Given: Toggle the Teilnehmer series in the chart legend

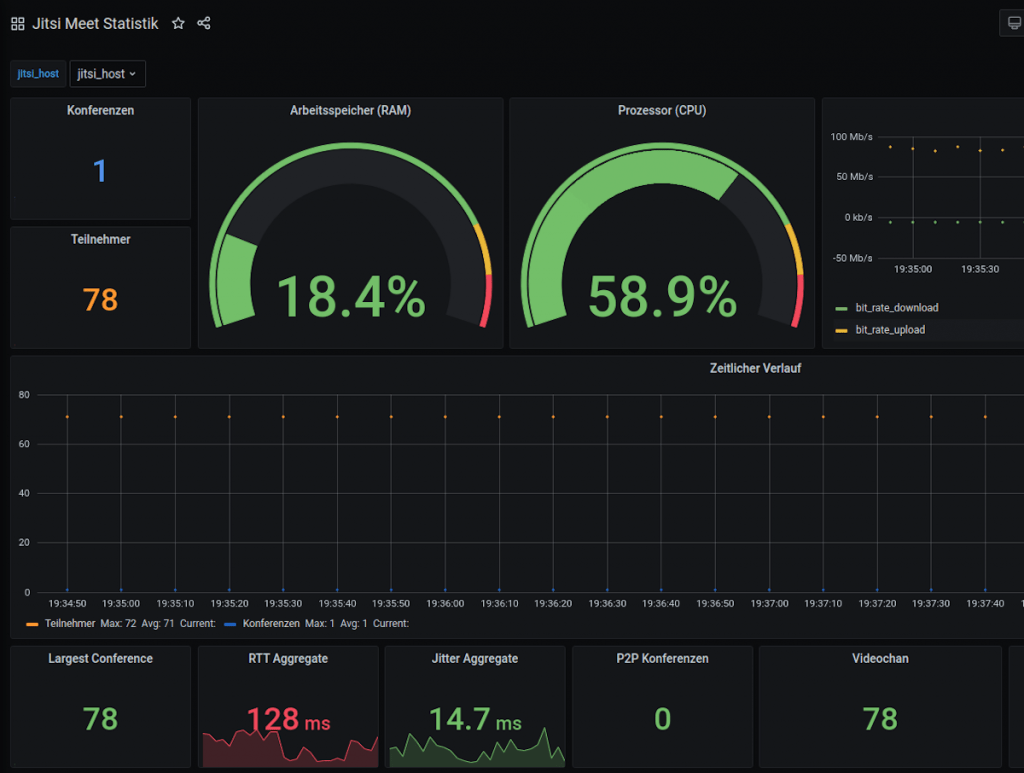Looking at the screenshot, I should point(70,623).
